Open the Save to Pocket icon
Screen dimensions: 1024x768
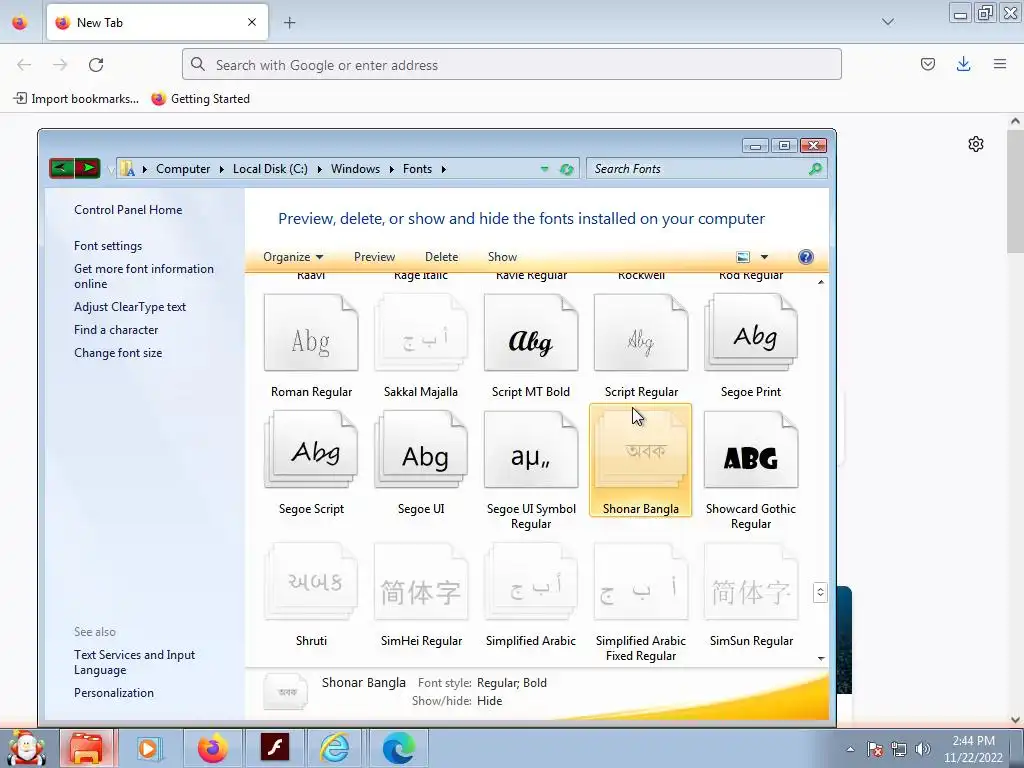click(927, 64)
